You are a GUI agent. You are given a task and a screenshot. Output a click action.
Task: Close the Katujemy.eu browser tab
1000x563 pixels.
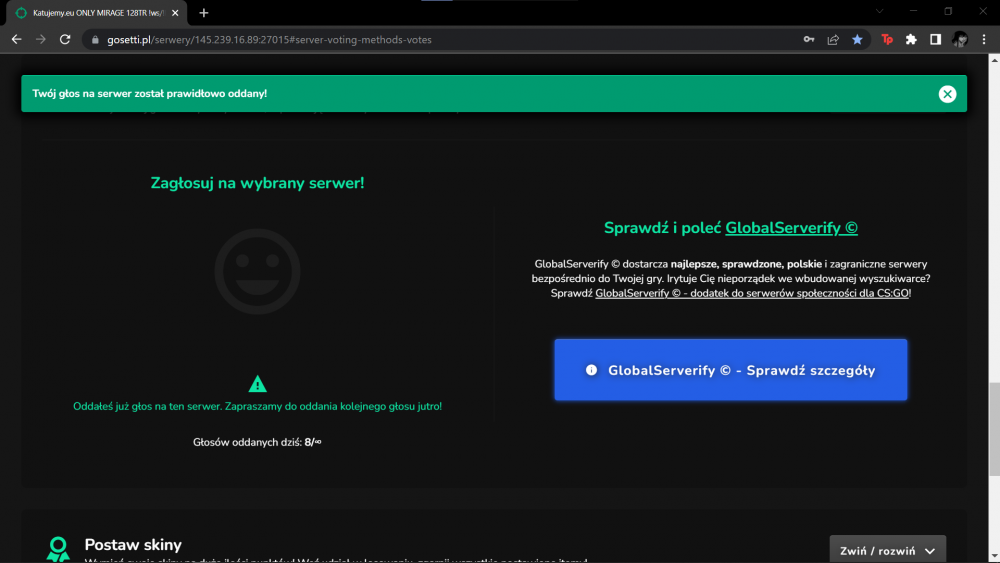click(175, 13)
